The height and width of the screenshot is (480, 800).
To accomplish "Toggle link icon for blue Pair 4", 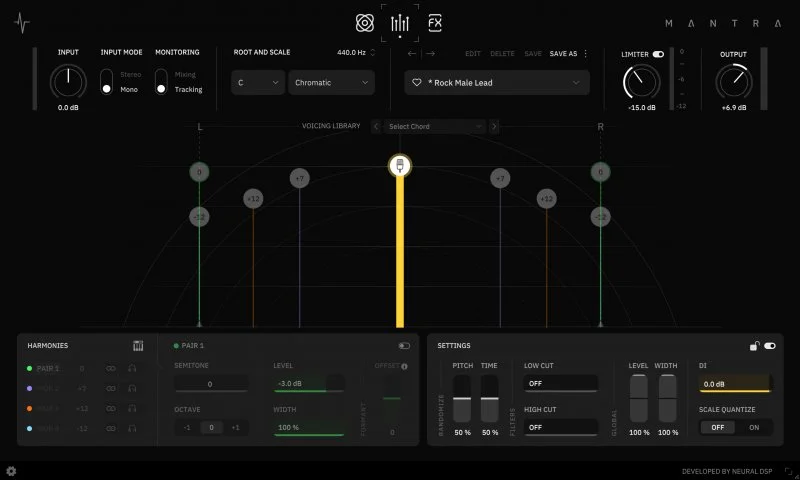I will (x=111, y=428).
